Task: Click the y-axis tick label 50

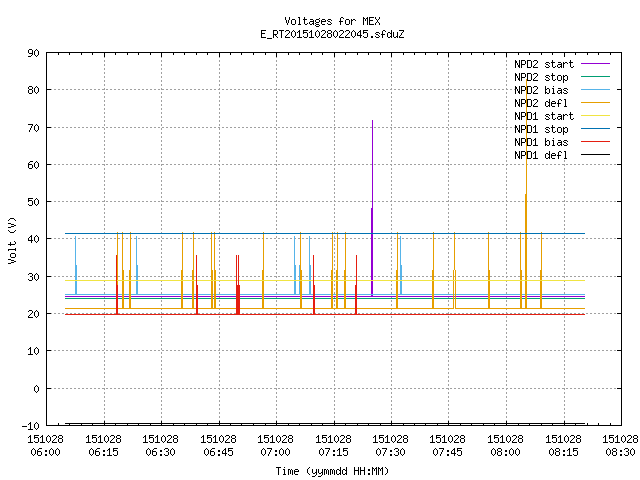Action: coord(33,202)
